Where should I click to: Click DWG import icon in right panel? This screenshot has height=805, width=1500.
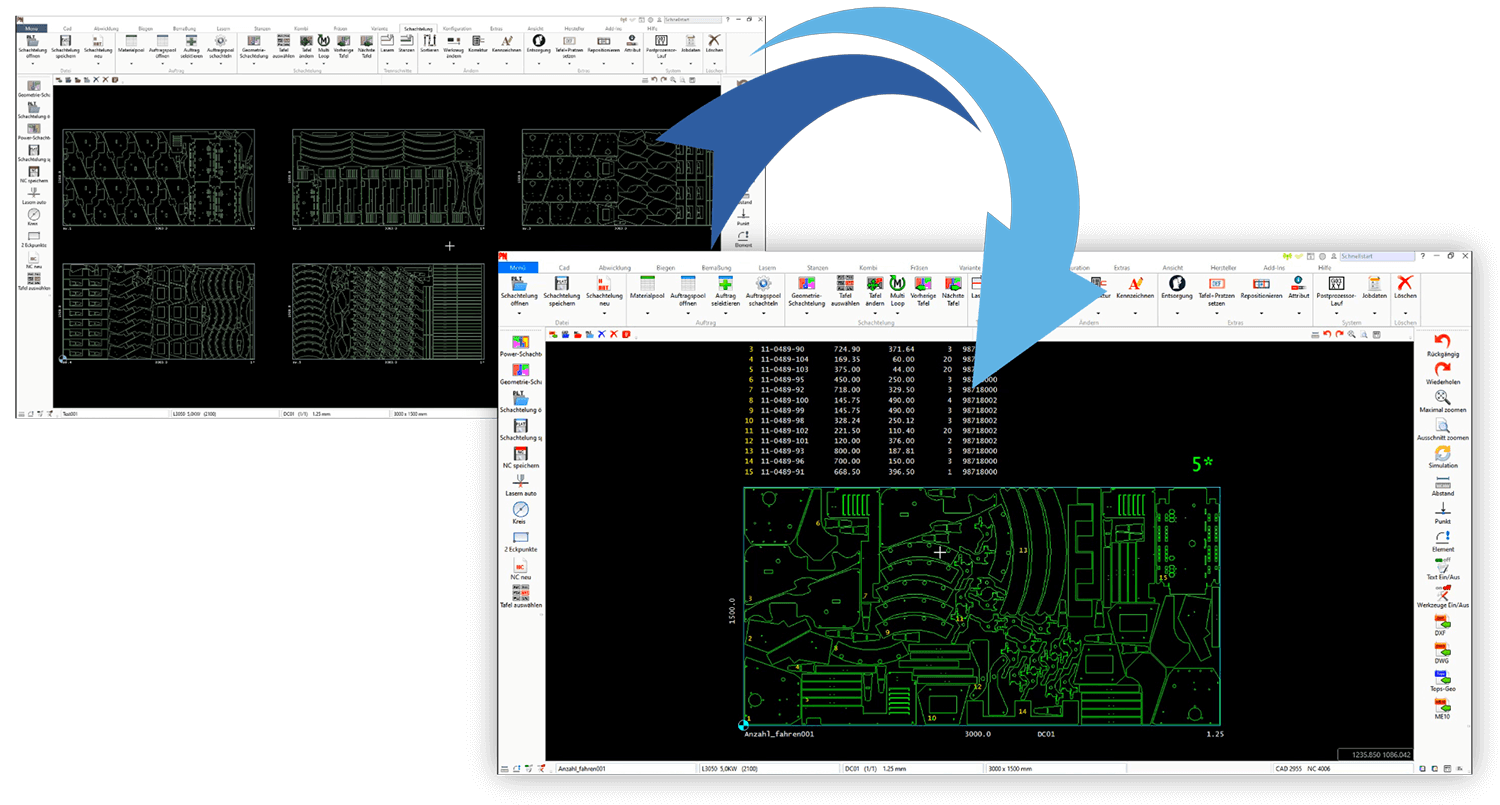coord(1441,654)
